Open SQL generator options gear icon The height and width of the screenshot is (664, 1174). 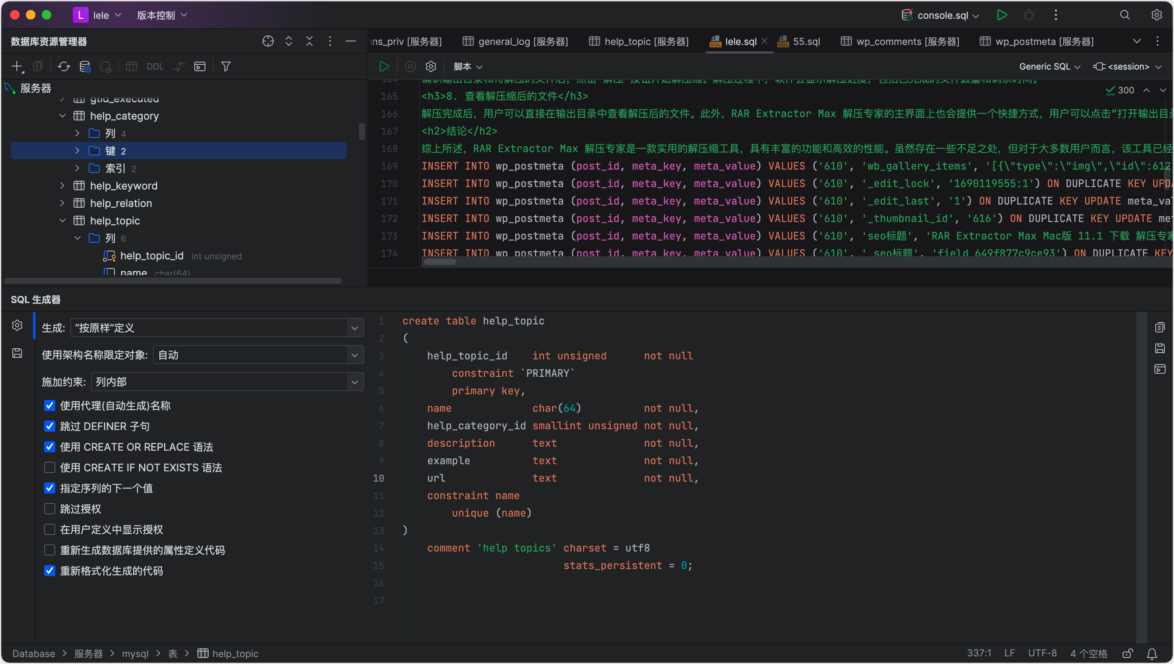(17, 326)
